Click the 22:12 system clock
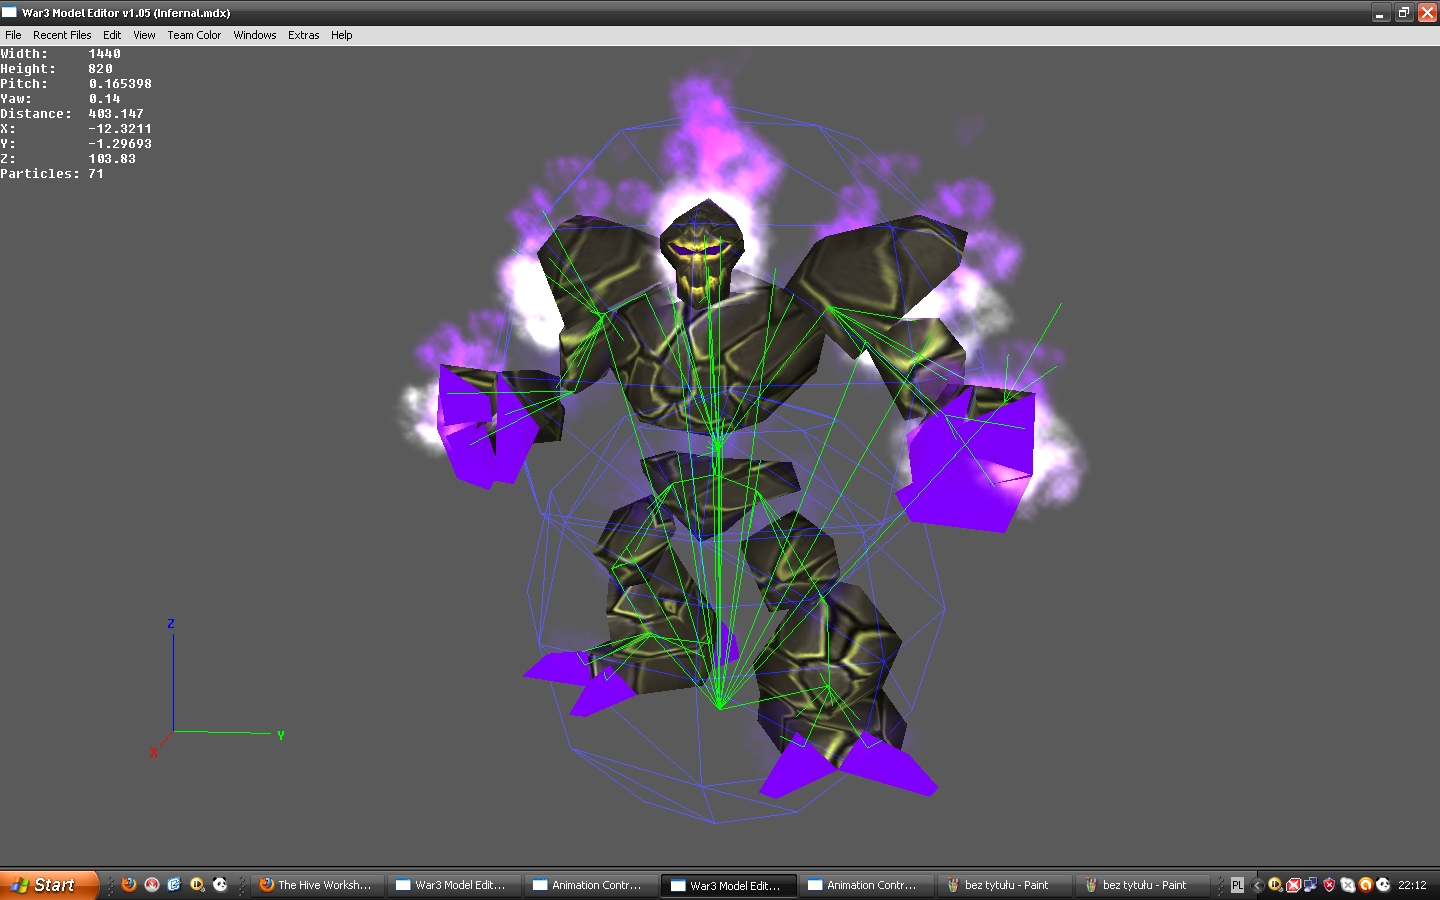Image resolution: width=1440 pixels, height=900 pixels. coord(1412,885)
